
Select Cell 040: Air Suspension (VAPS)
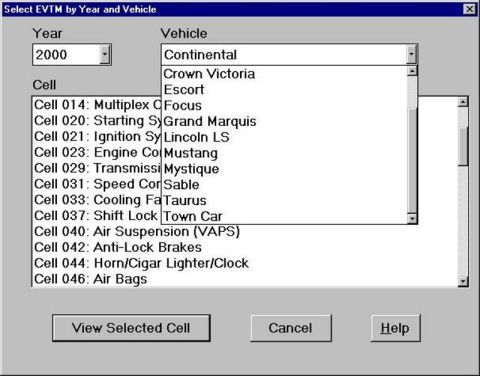tap(245, 231)
